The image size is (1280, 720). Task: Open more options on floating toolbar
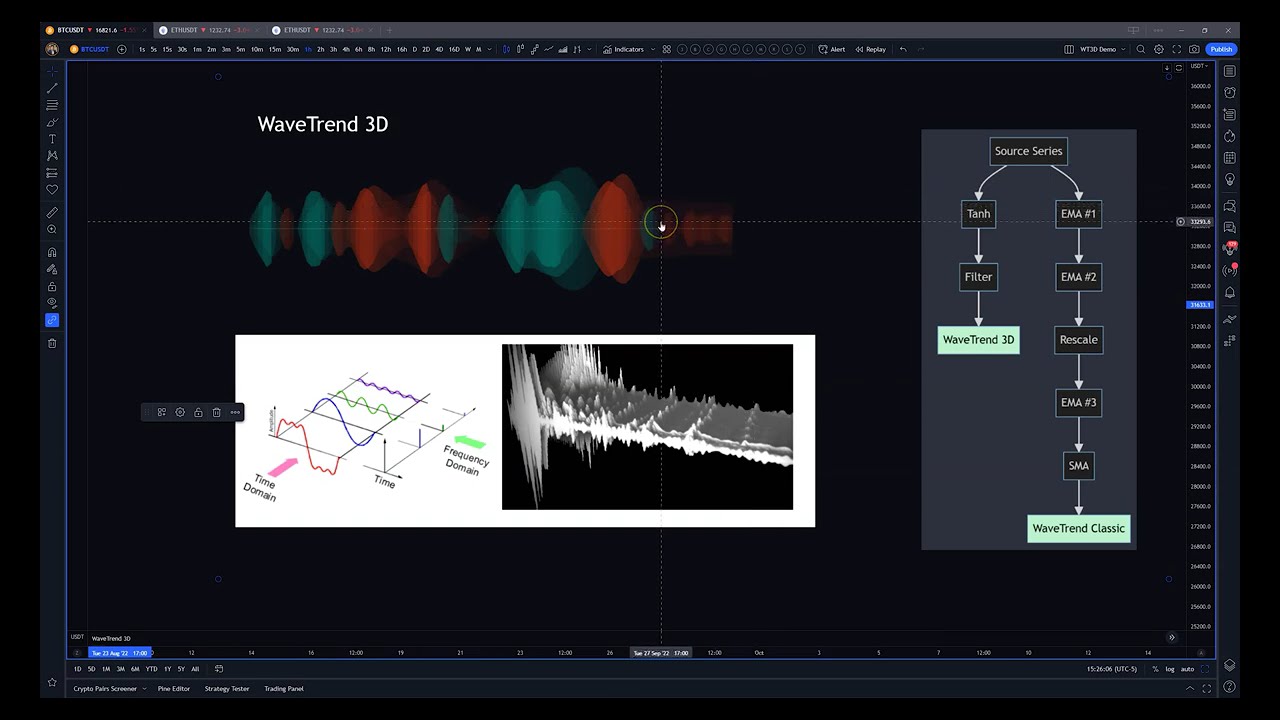[235, 412]
